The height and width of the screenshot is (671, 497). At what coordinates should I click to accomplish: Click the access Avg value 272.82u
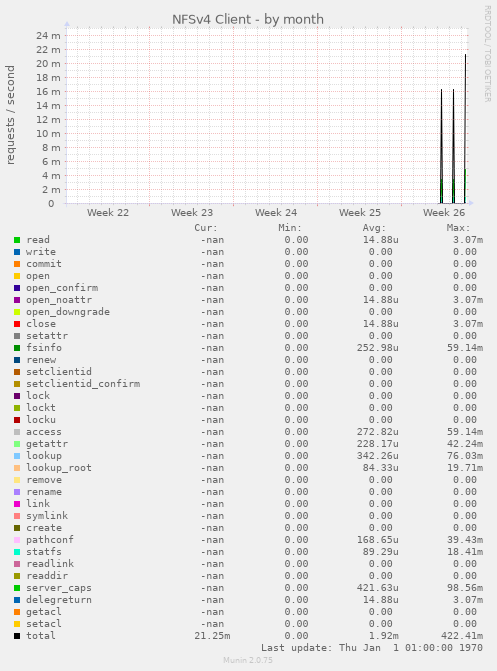(x=378, y=432)
